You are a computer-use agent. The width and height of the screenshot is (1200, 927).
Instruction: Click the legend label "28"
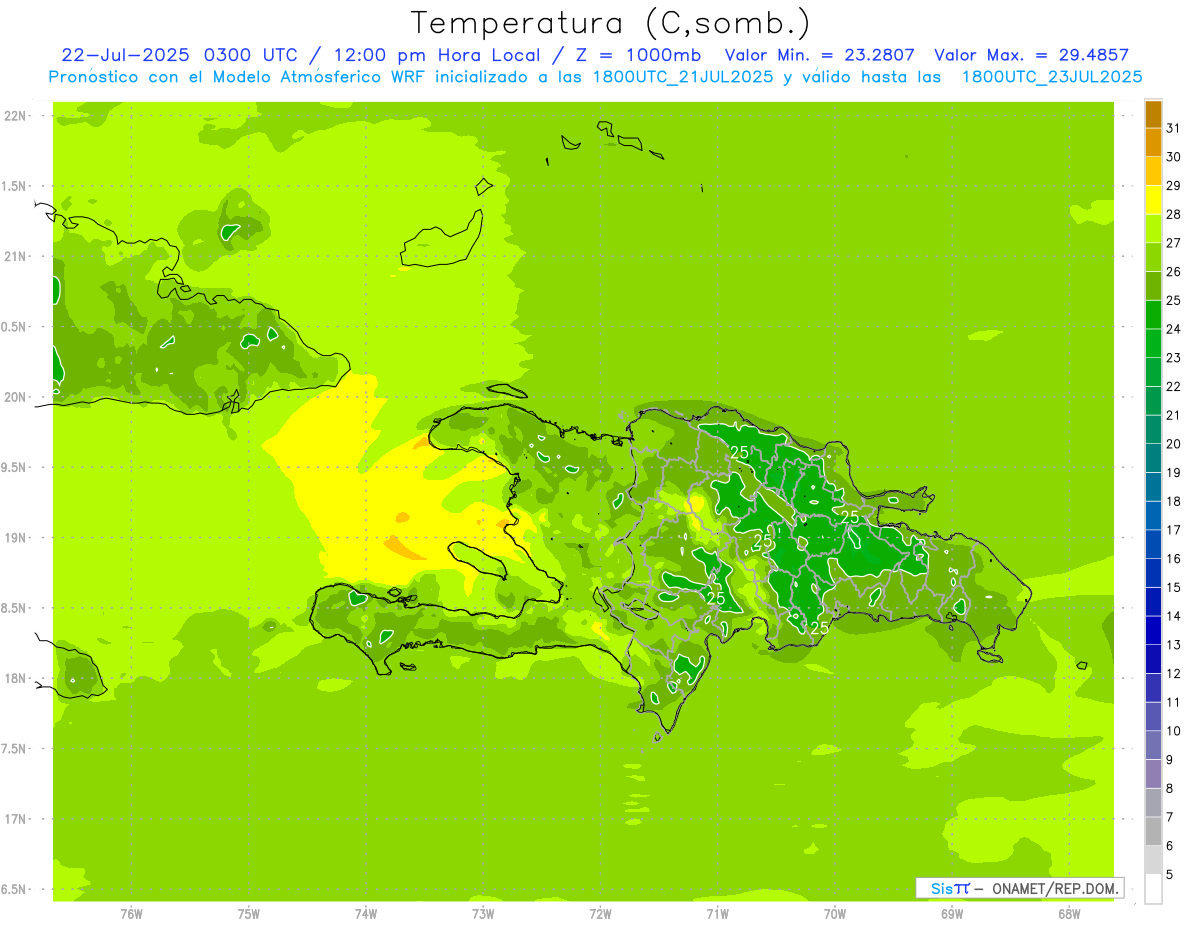pos(1174,214)
